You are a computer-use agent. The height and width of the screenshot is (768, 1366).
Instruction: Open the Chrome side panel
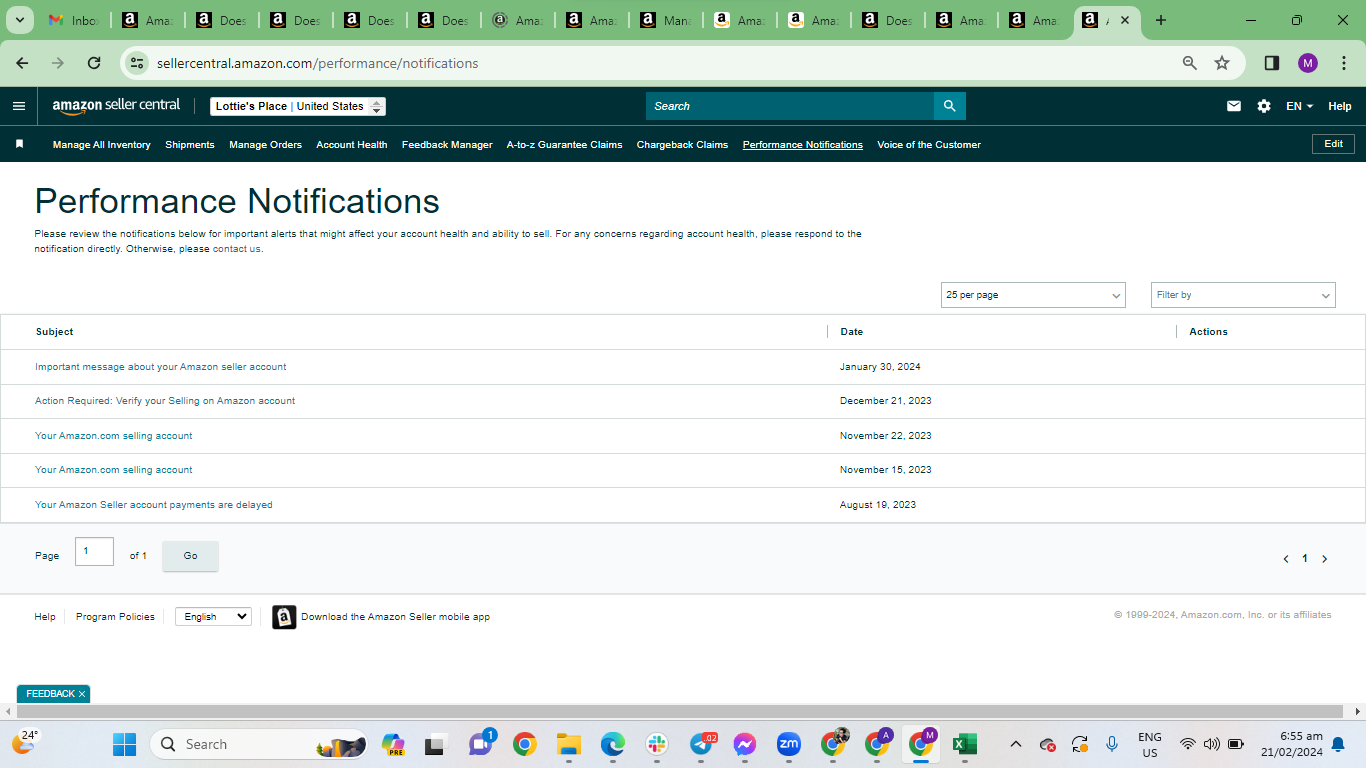tap(1272, 63)
